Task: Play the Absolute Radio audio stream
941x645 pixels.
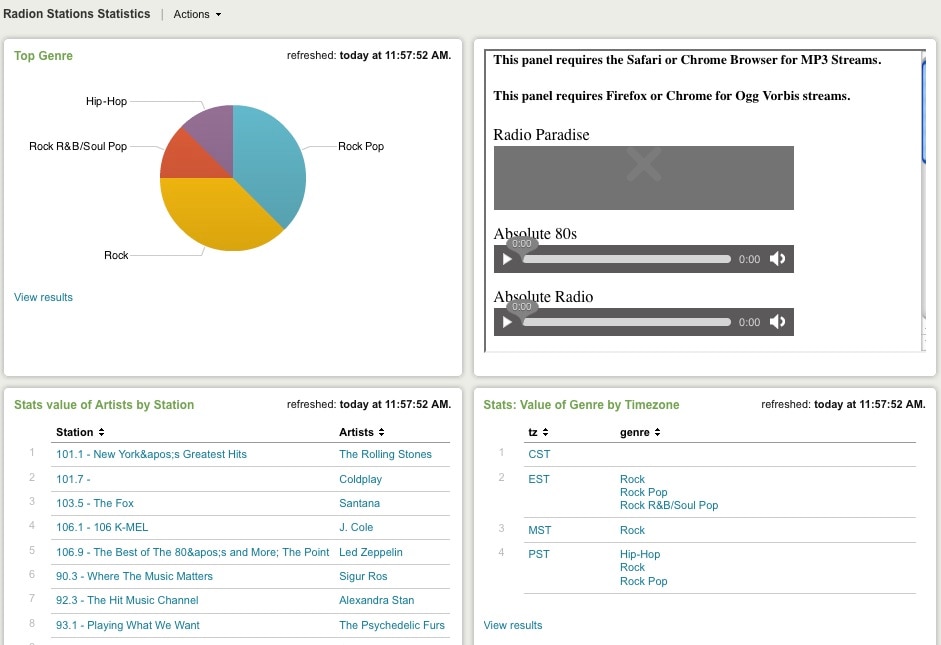Action: click(x=507, y=322)
